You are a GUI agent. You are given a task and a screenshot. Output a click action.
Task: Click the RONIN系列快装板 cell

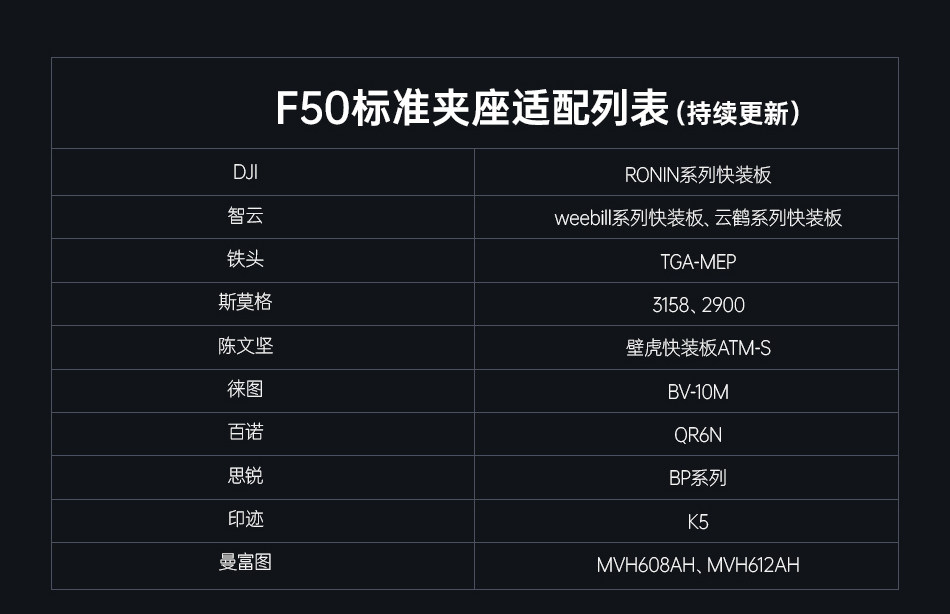698,174
